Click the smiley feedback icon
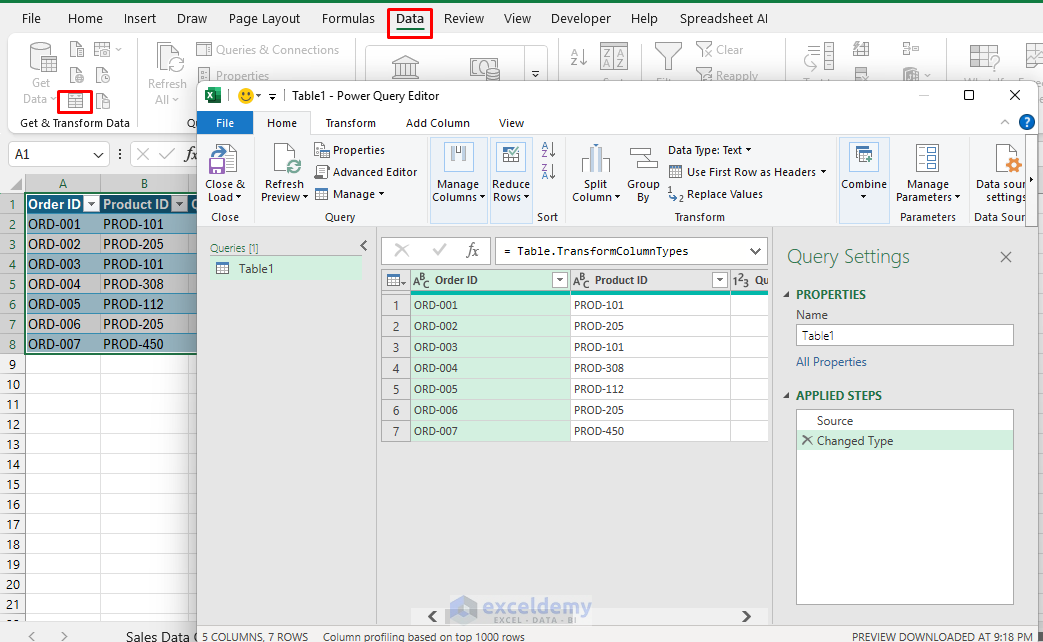Viewport: 1043px width, 642px height. (x=246, y=96)
